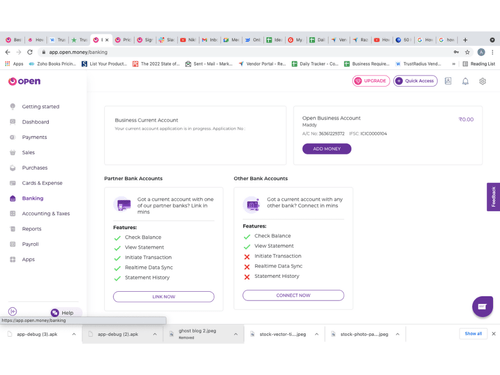500x375 pixels.
Task: Switch to the Pricing browser tab
Action: (123, 40)
